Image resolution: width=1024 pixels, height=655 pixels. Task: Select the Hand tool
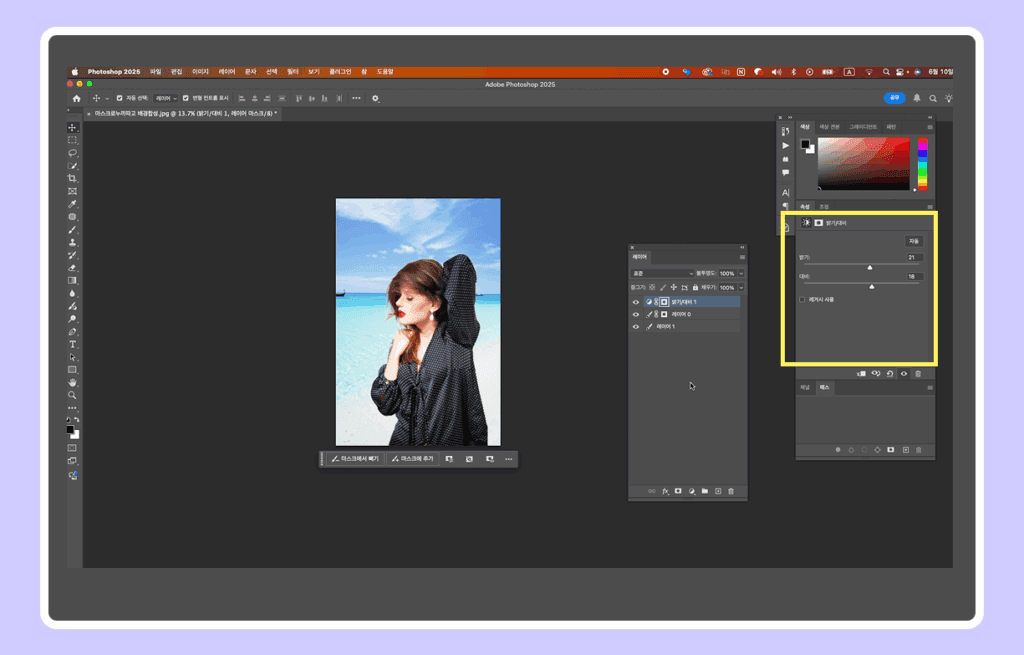(72, 382)
